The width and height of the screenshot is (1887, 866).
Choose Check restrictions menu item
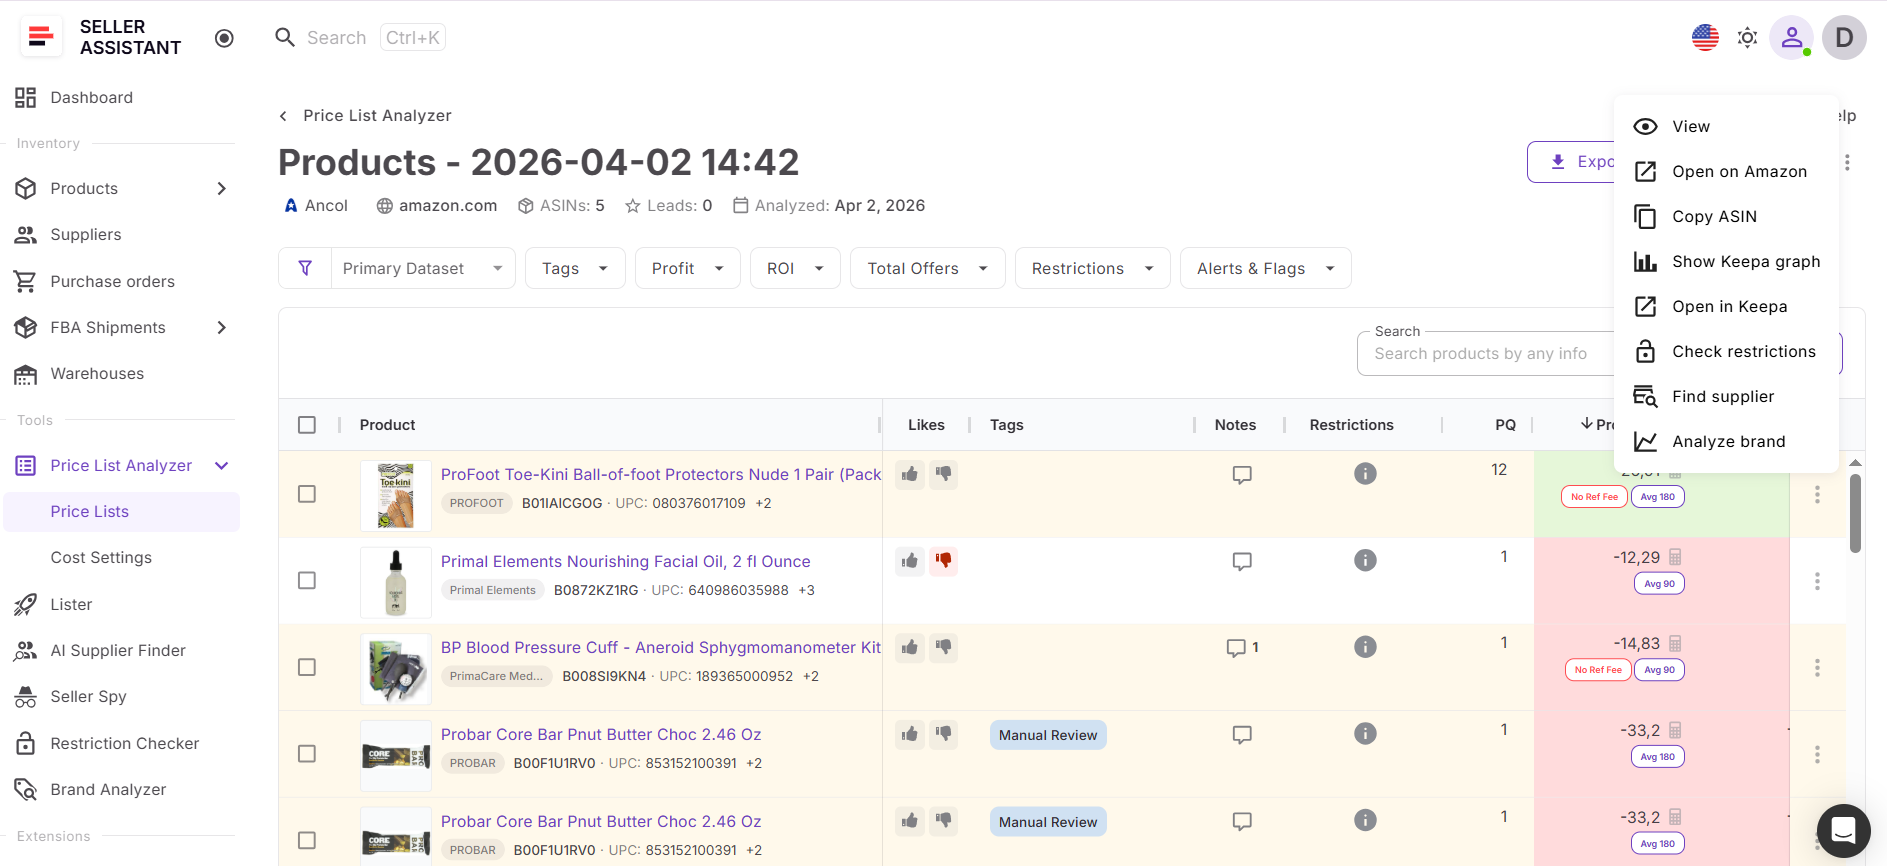(x=1726, y=351)
